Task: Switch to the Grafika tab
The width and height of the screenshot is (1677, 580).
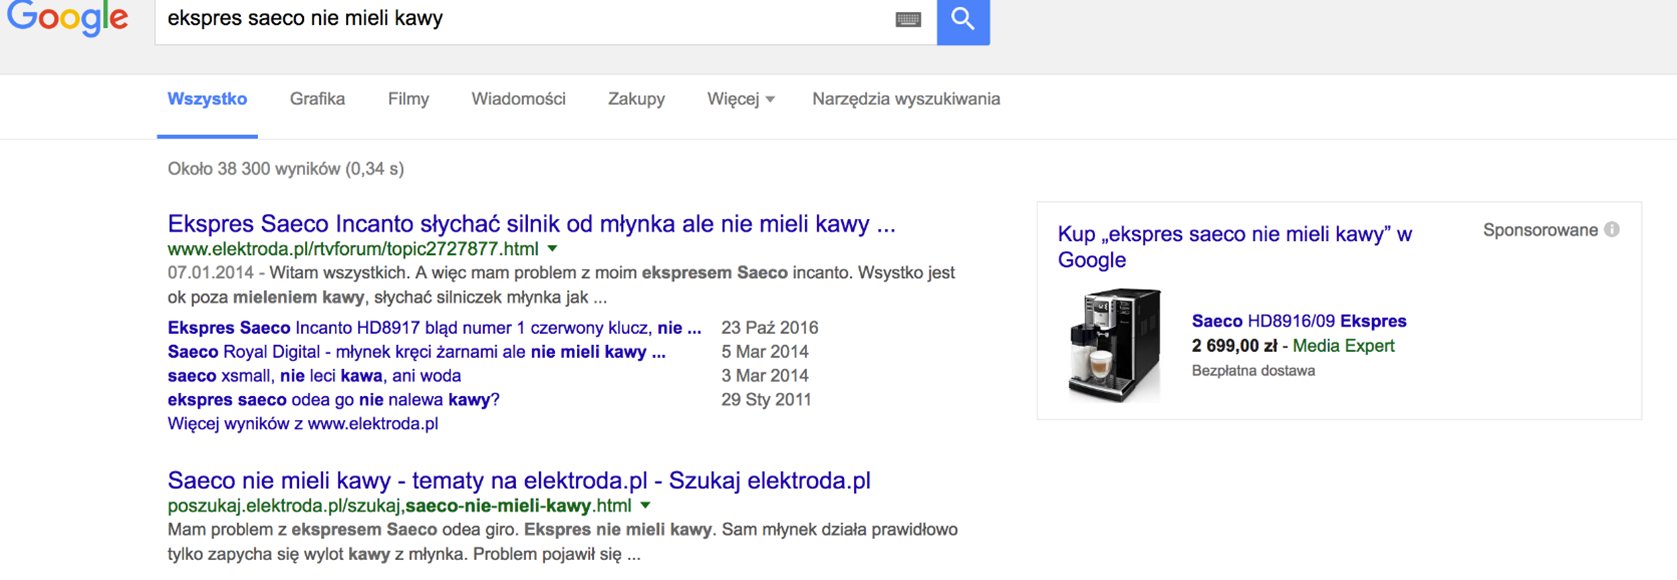Action: click(x=317, y=99)
